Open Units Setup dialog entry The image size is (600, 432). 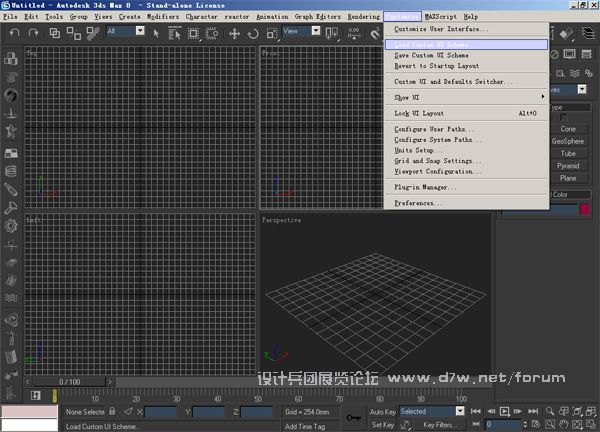point(466,150)
